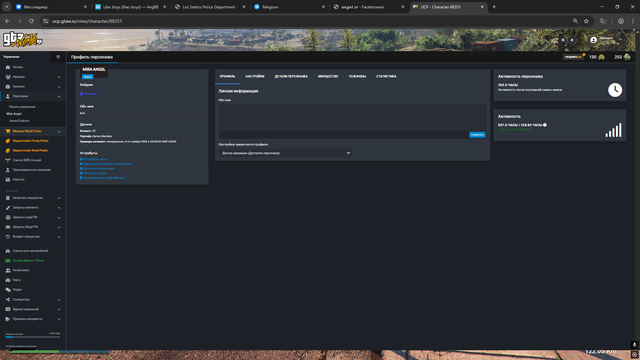Open the profile privacy settings dropdown

[285, 153]
